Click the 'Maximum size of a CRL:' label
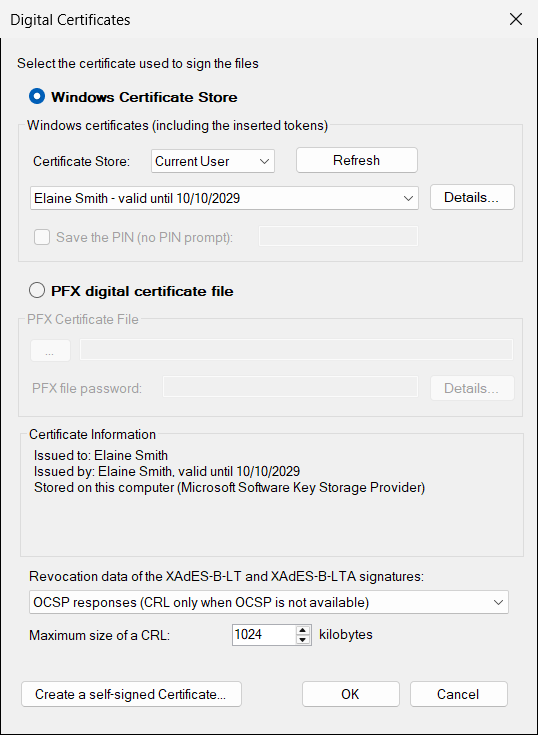 click(99, 636)
